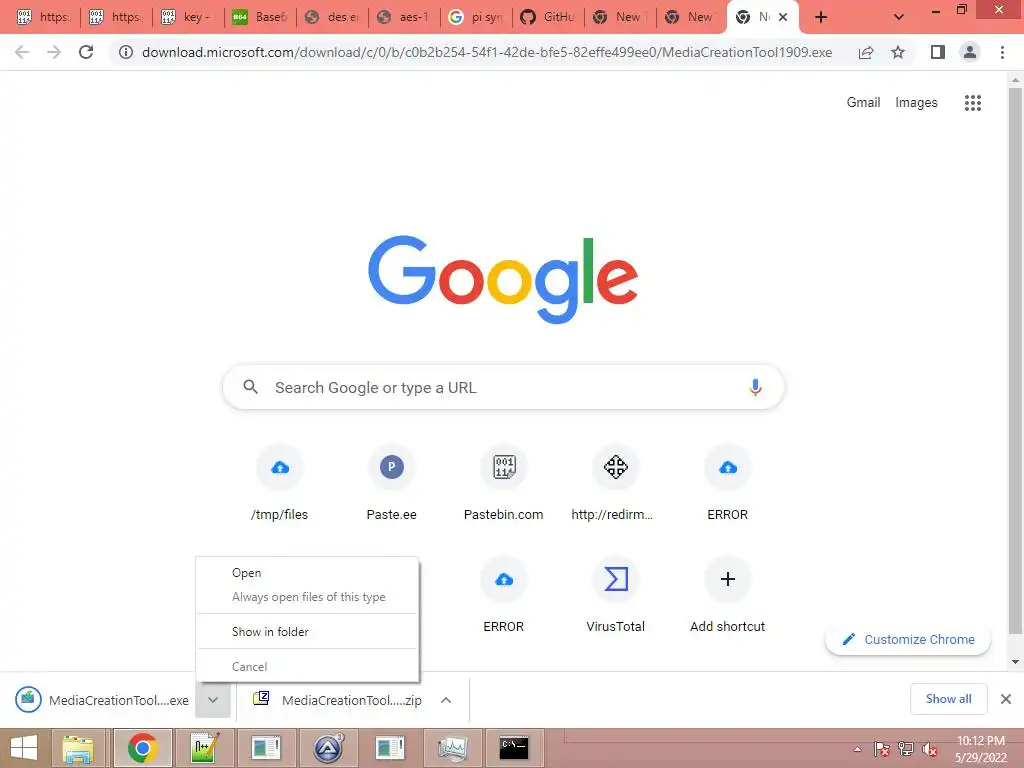The width and height of the screenshot is (1024, 768).
Task: Choose Show in folder from the menu
Action: pos(307,632)
